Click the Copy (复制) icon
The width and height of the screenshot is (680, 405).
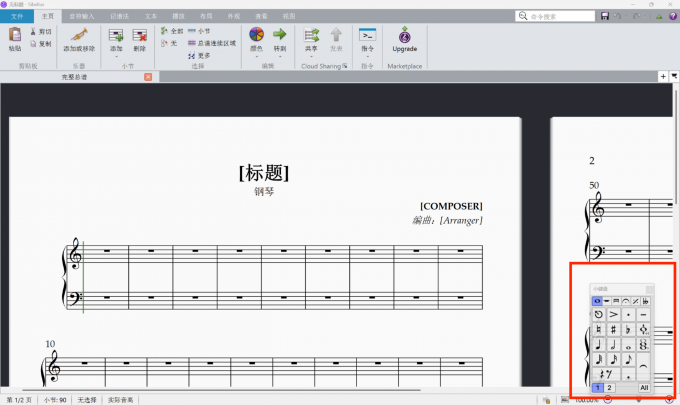(x=33, y=44)
